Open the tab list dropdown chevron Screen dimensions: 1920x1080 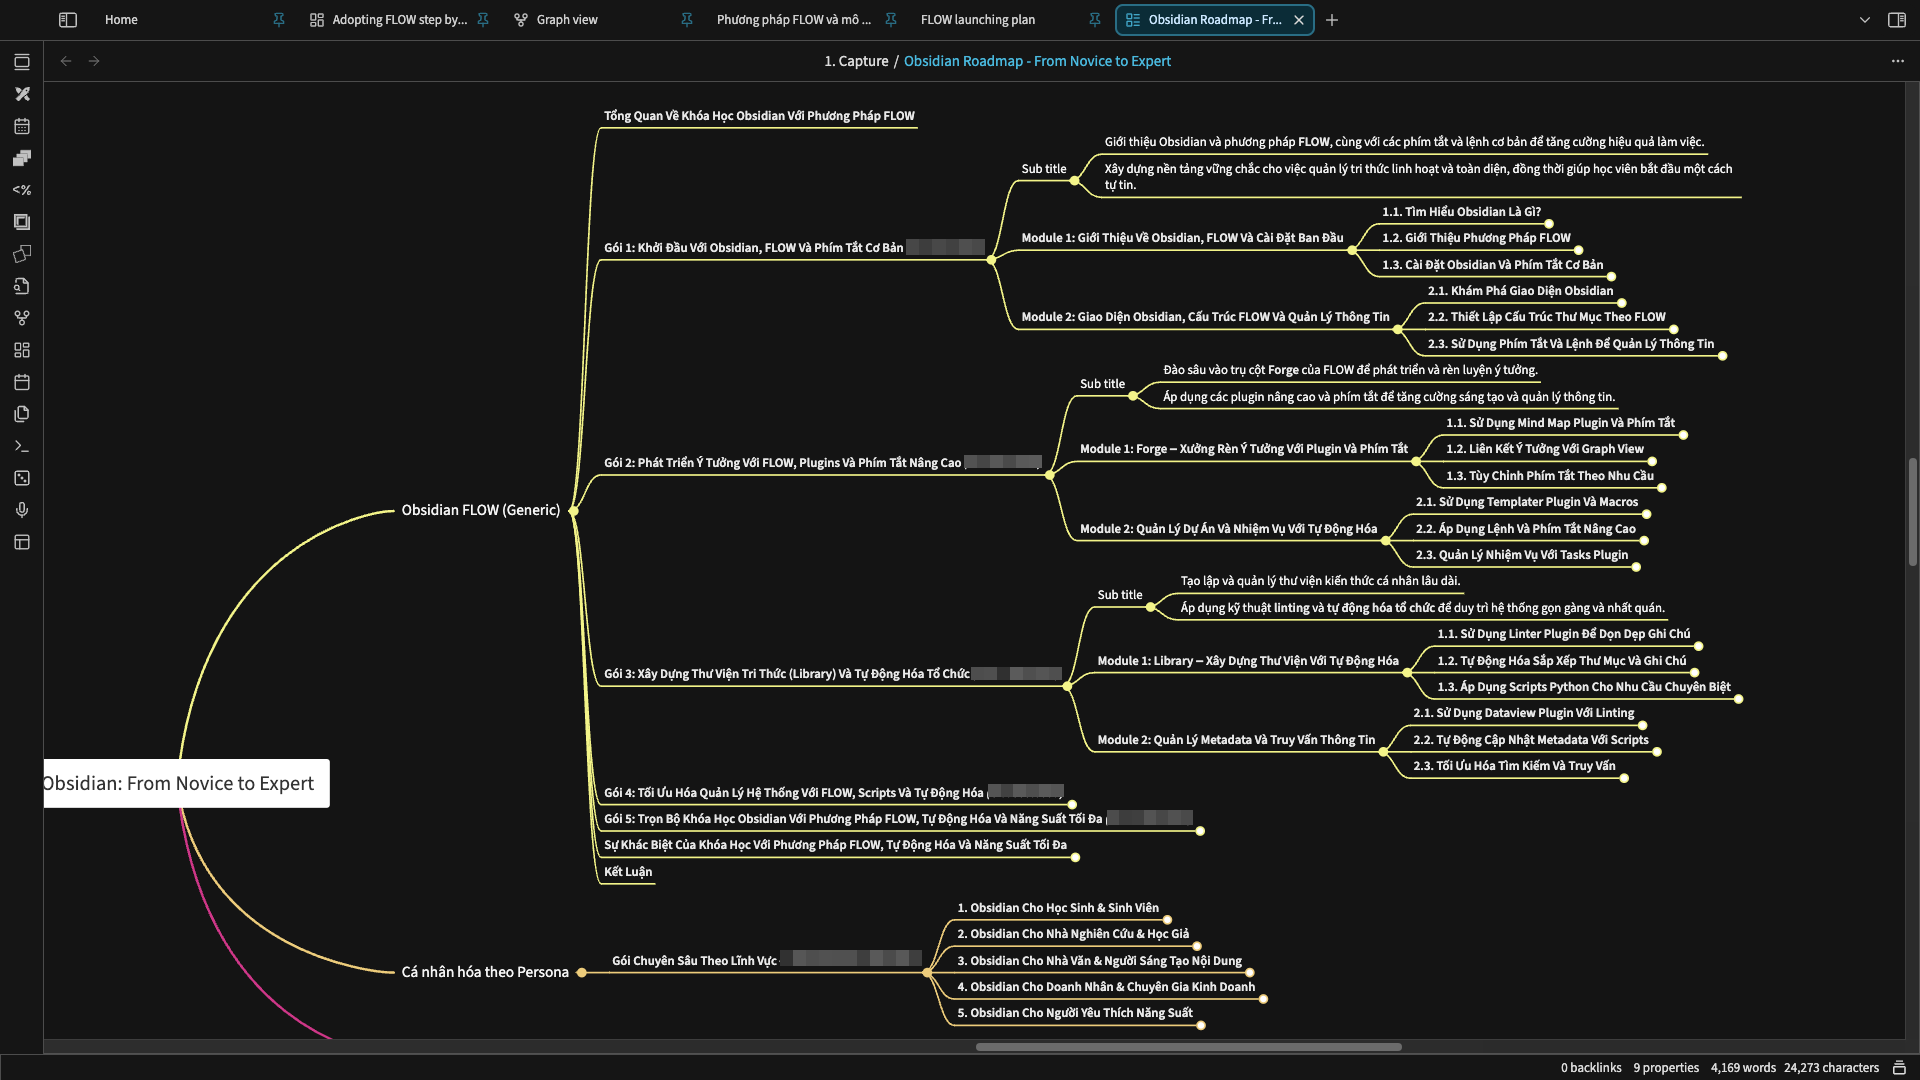1864,19
